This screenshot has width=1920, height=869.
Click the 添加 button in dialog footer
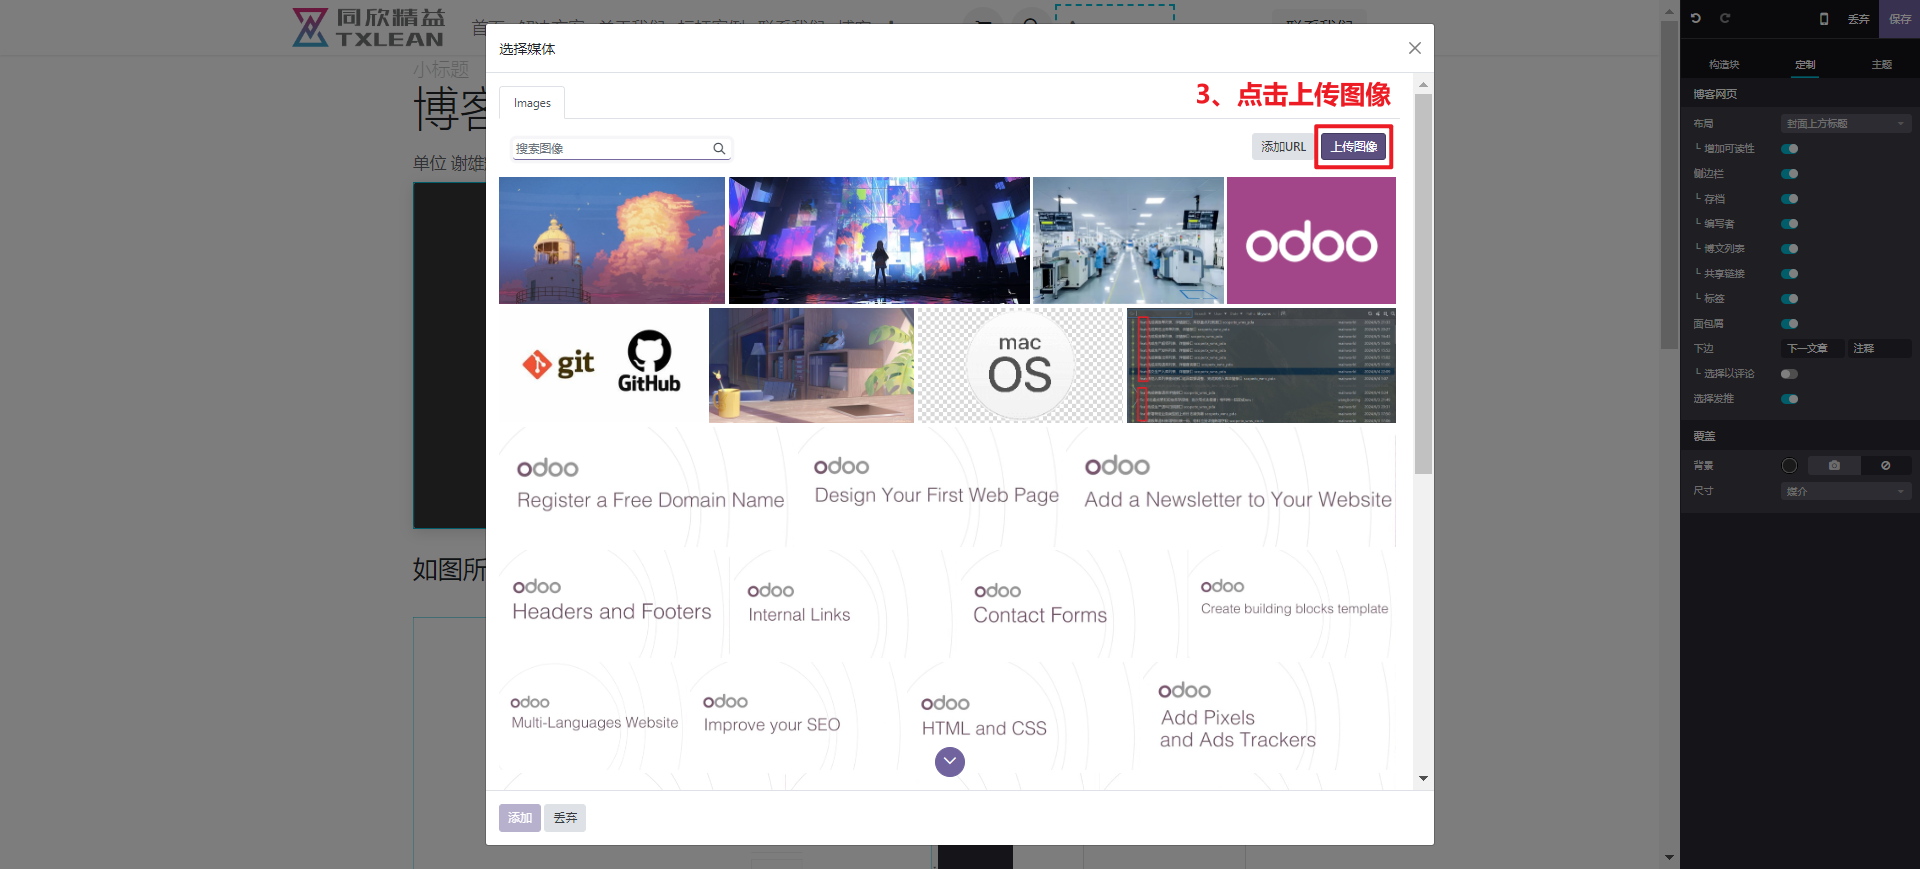pyautogui.click(x=520, y=818)
